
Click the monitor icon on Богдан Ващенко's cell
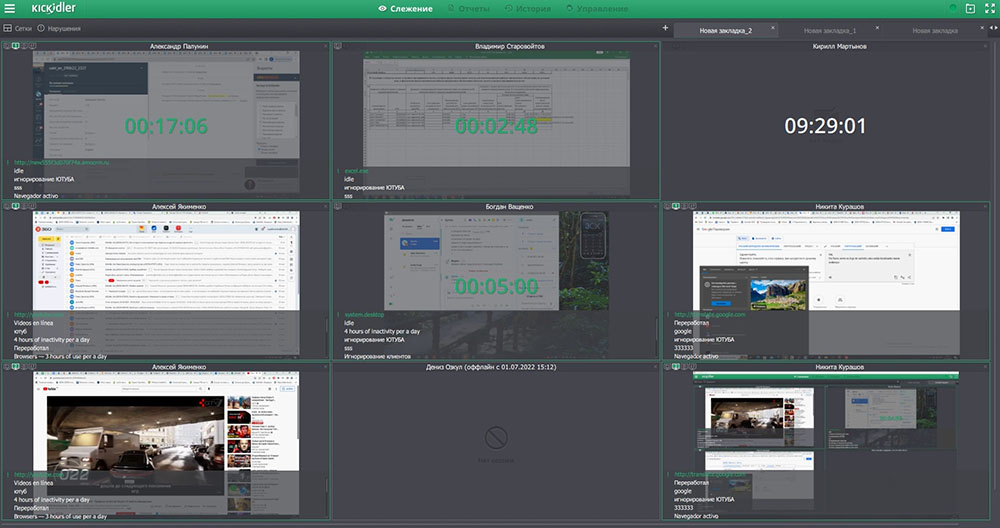[x=338, y=207]
